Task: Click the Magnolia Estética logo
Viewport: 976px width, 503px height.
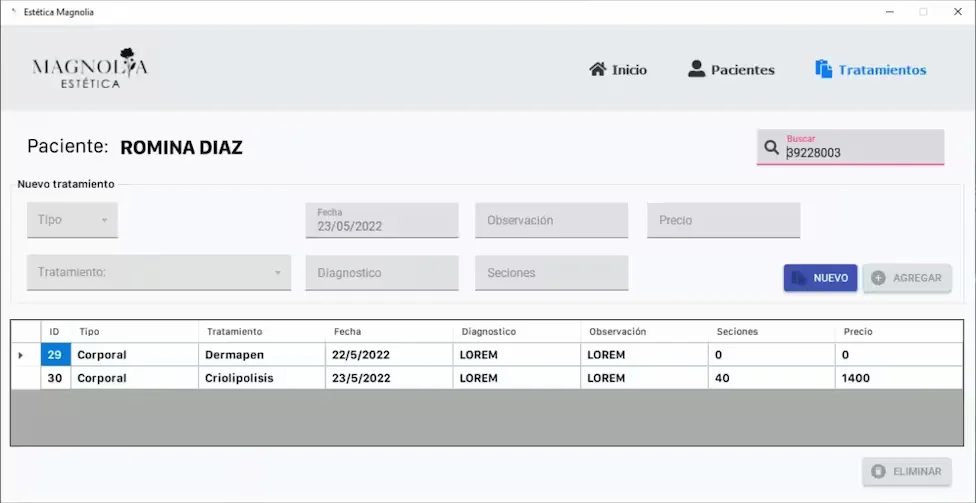Action: coord(90,68)
